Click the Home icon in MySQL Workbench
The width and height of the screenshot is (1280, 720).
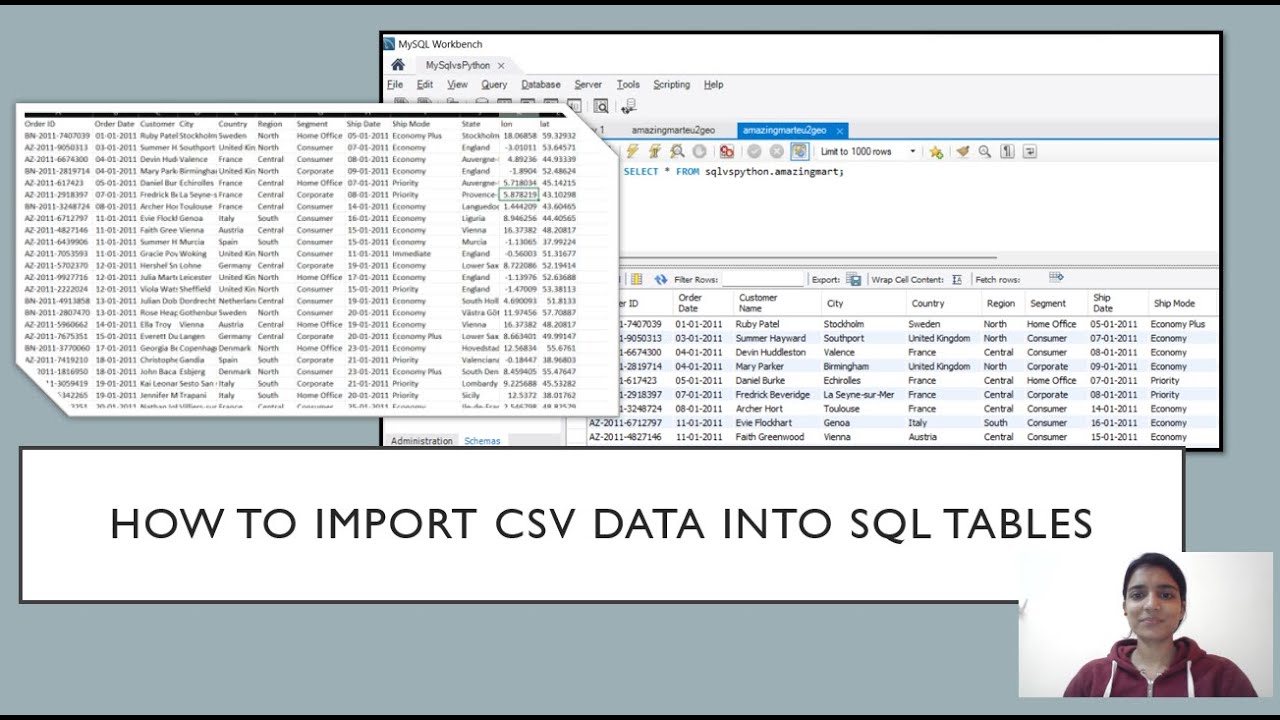pos(398,65)
